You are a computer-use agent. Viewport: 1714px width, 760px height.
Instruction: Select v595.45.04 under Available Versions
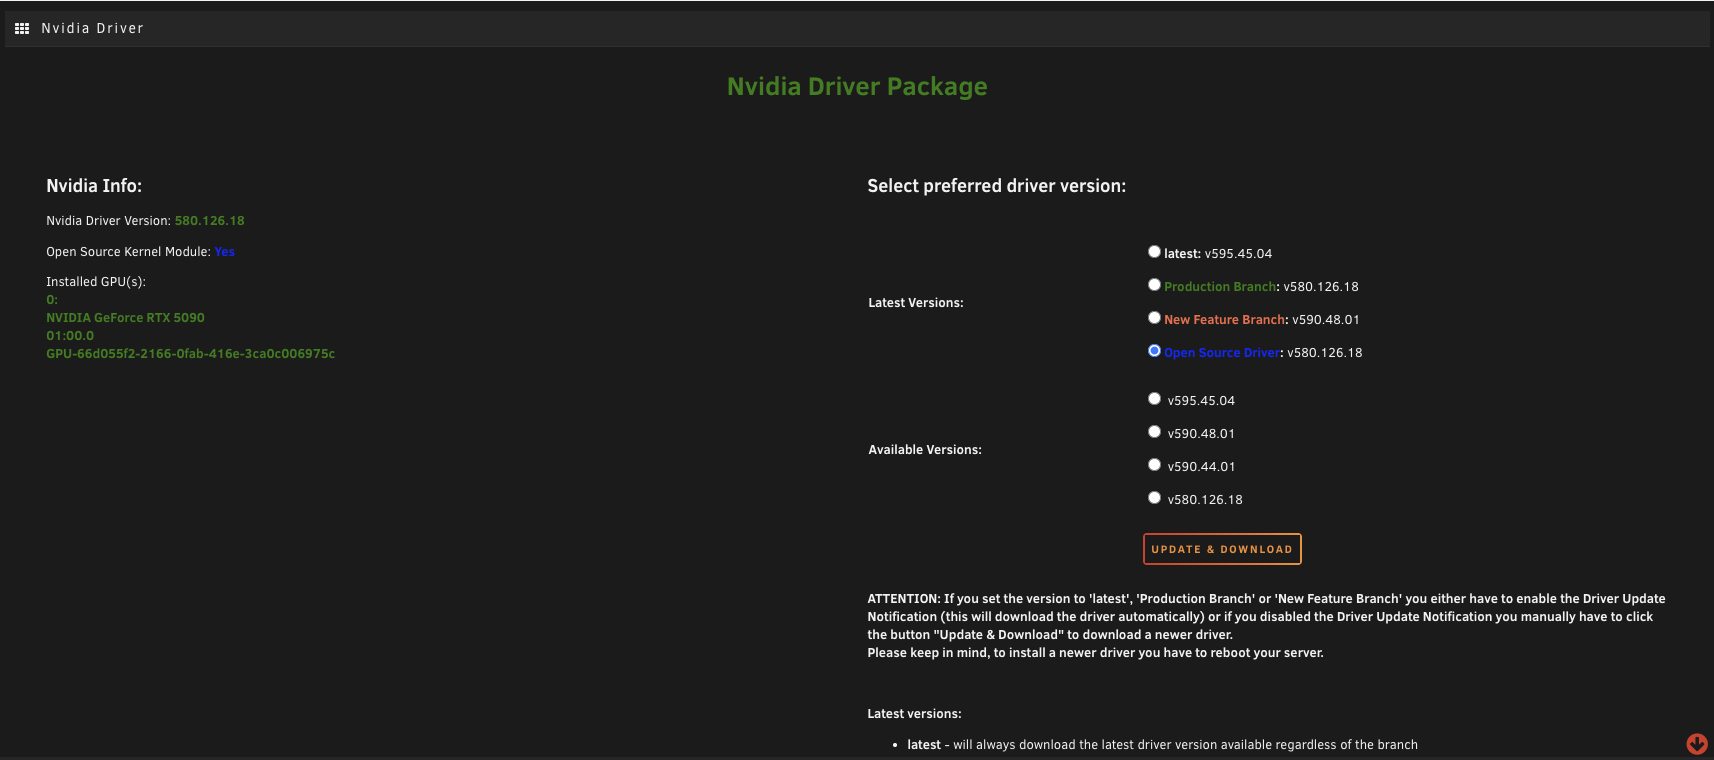coord(1154,399)
